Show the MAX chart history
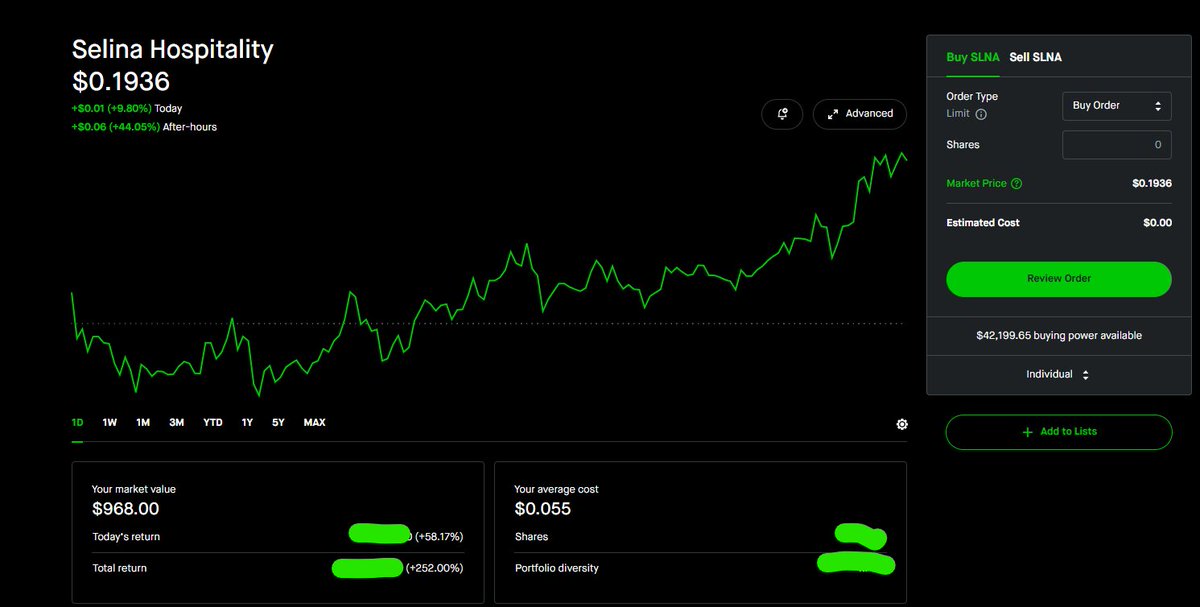This screenshot has height=607, width=1200. pos(314,422)
